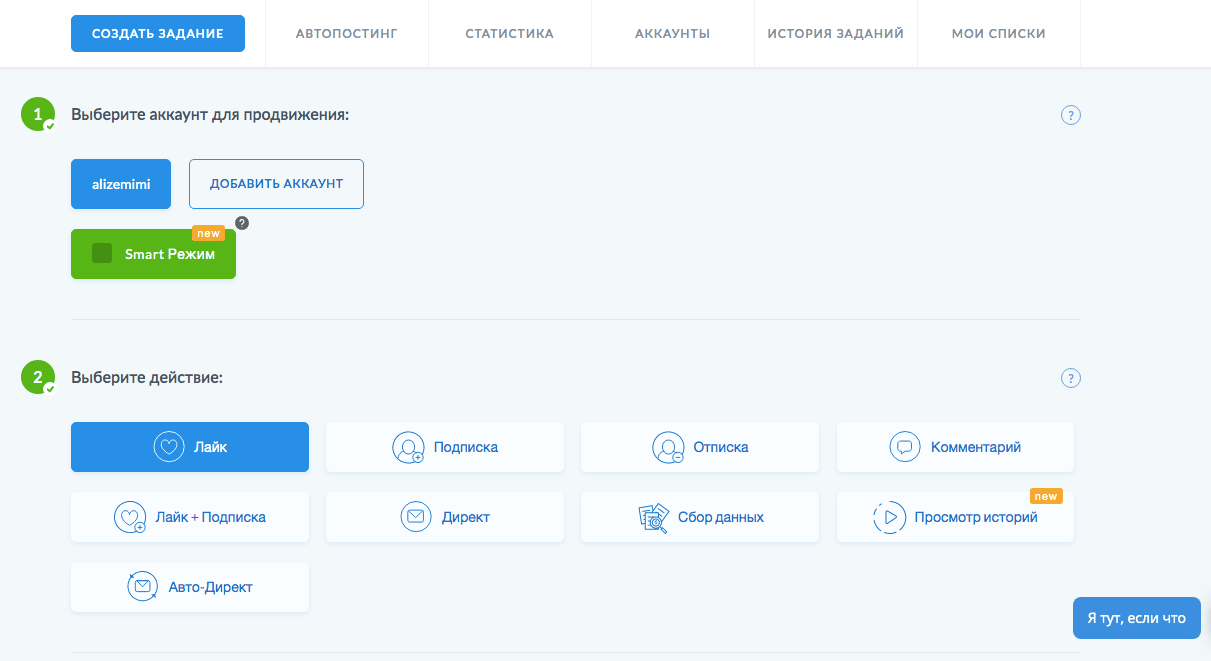Click the Отписка user-minus icon
Screen dimensions: 1211x661
pyautogui.click(x=667, y=447)
